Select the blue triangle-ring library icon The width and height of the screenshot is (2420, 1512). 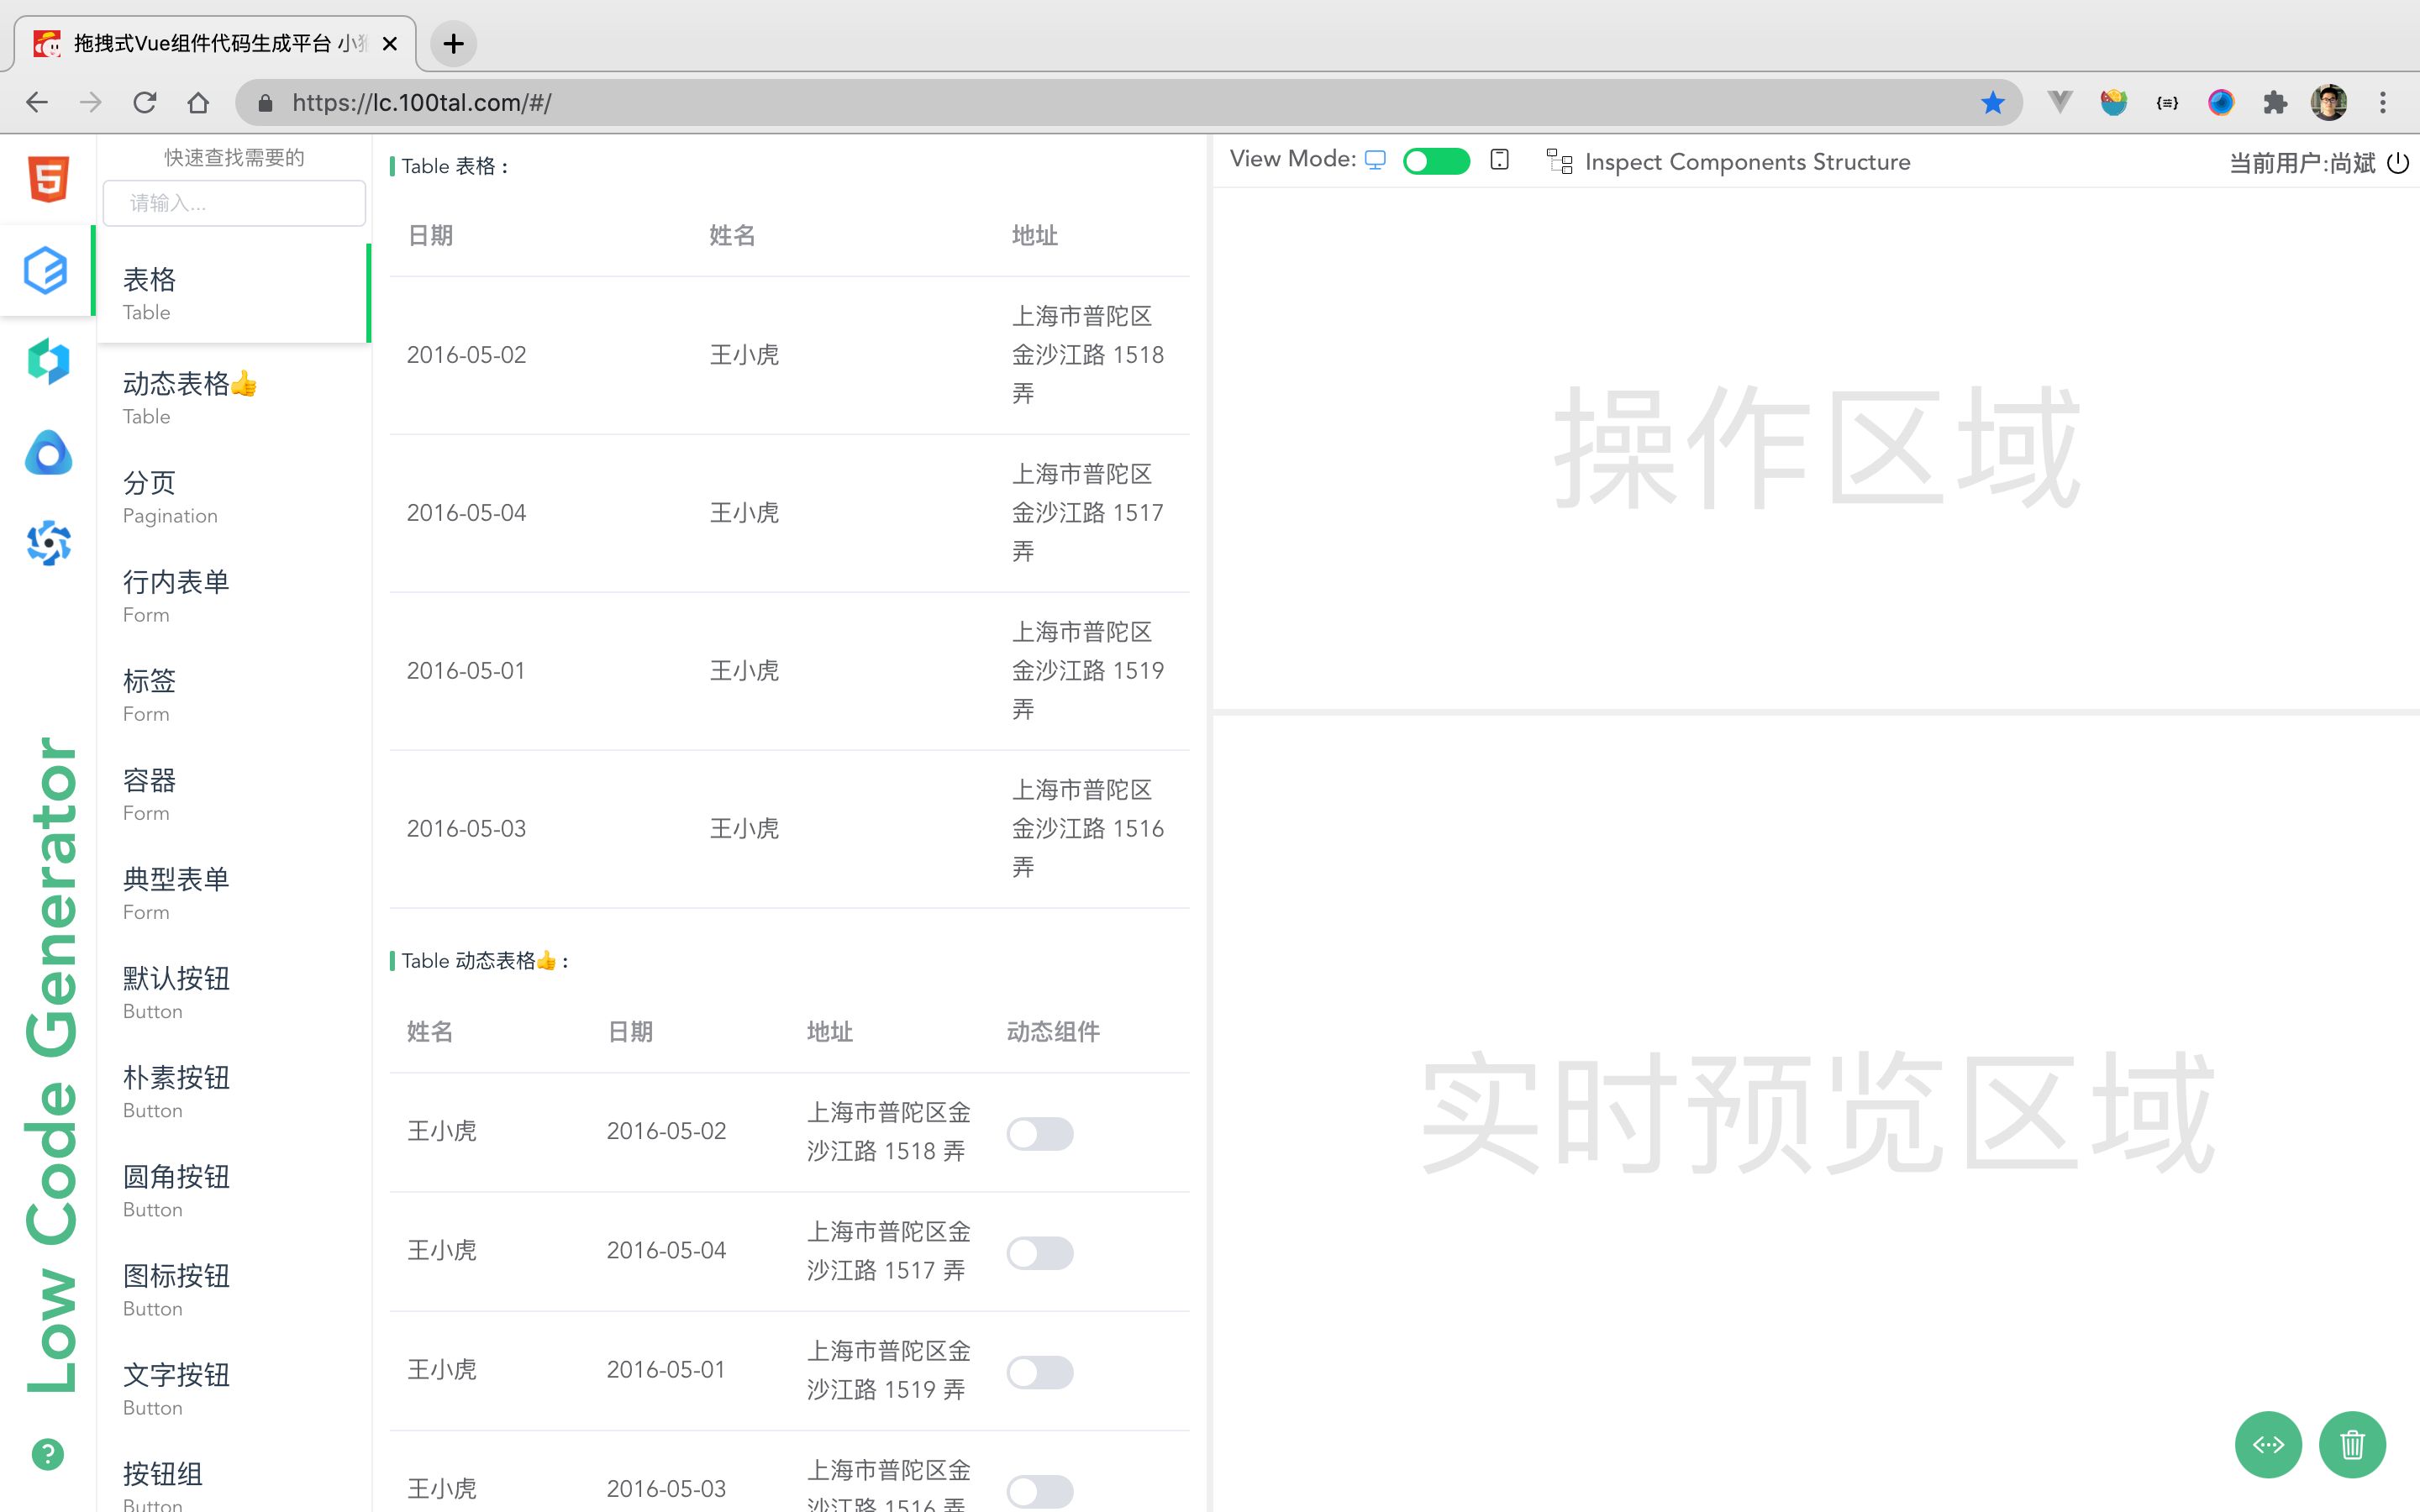(48, 453)
